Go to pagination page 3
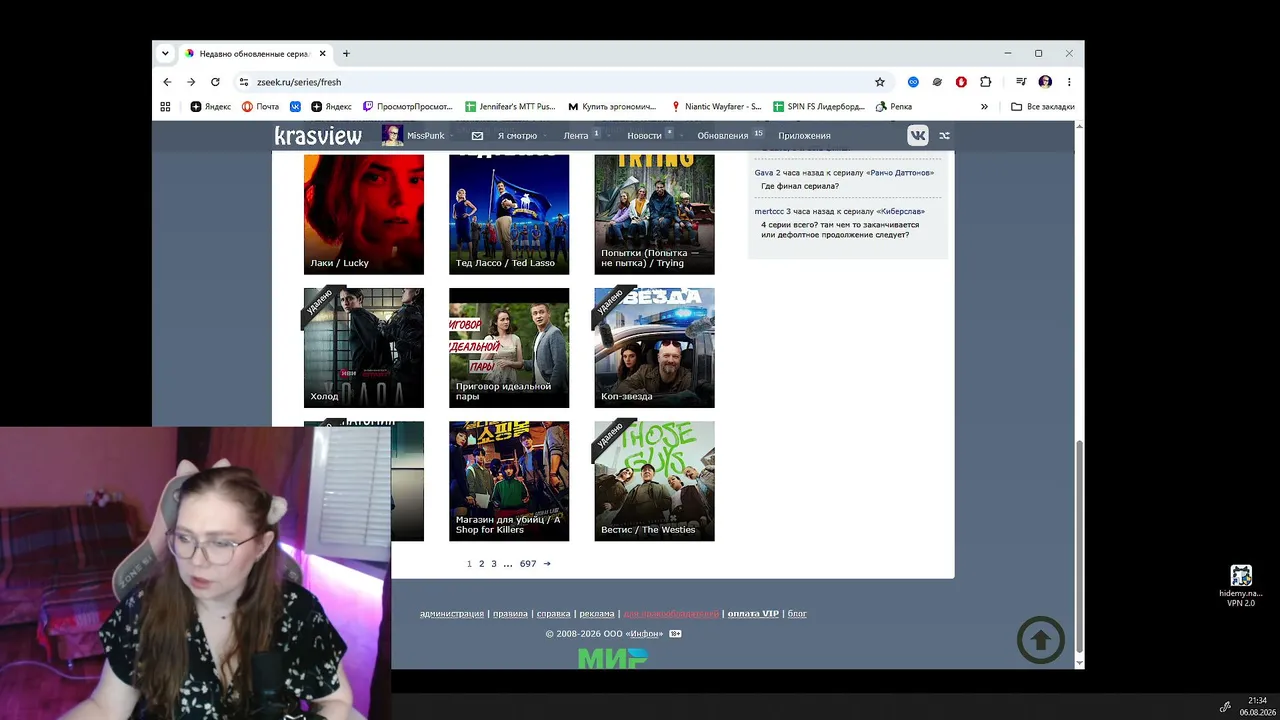 (493, 564)
